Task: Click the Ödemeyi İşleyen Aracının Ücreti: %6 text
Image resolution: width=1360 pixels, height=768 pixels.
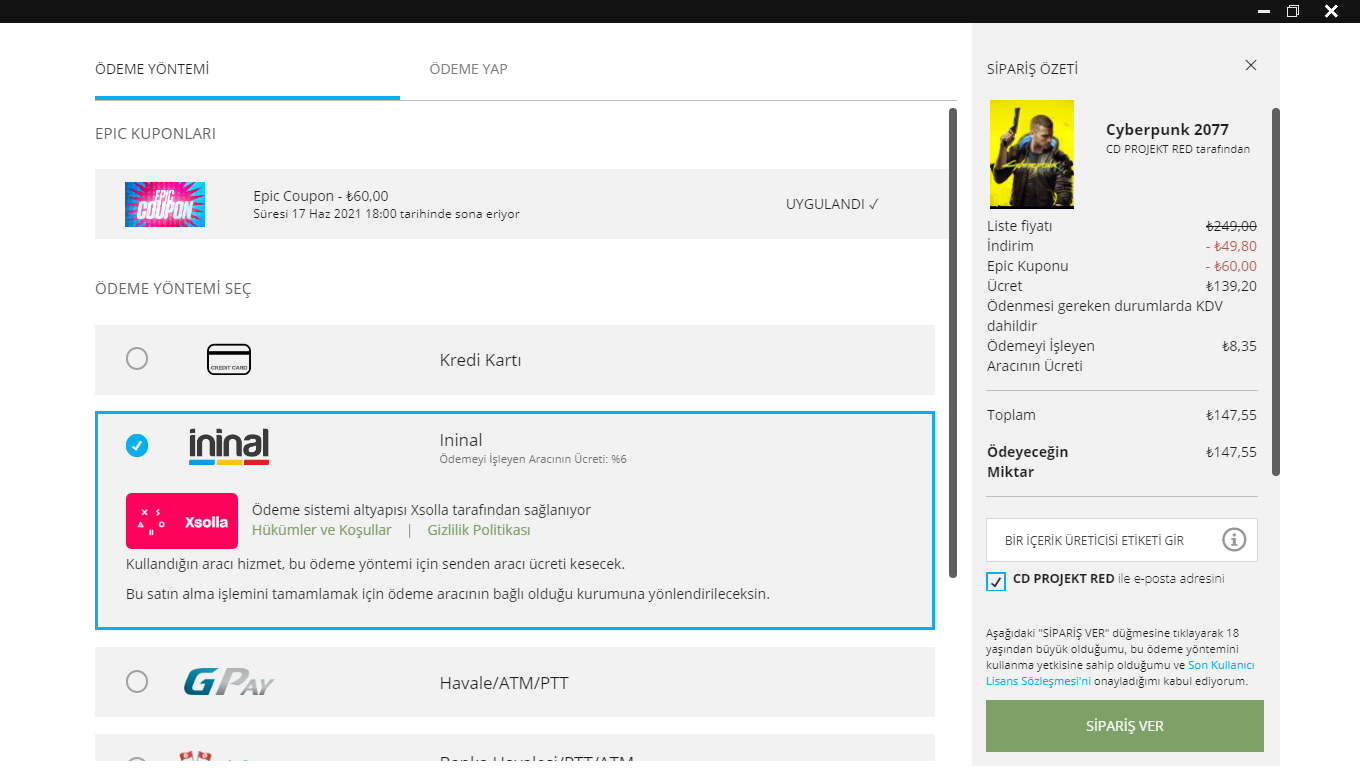Action: [x=533, y=459]
